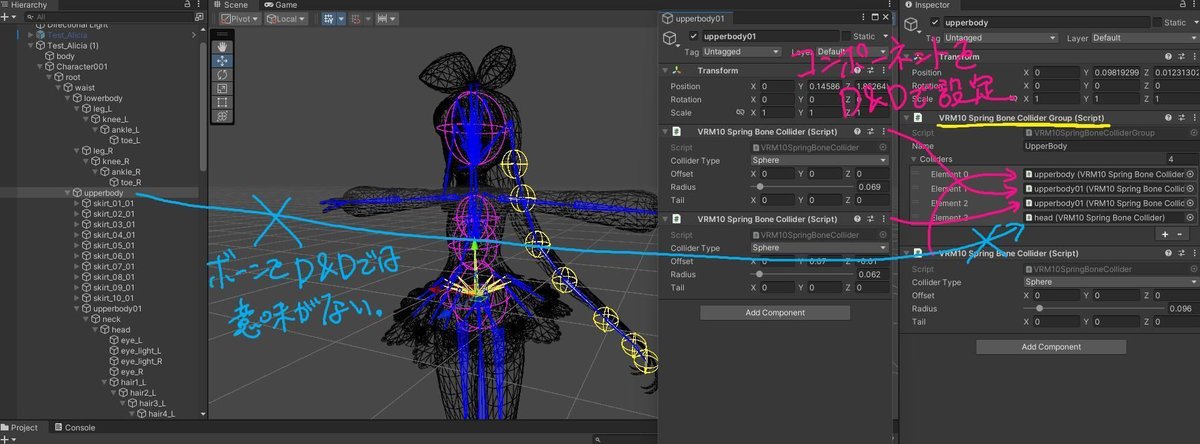
Task: Toggle Static checkbox for upperbody01
Action: [x=847, y=36]
